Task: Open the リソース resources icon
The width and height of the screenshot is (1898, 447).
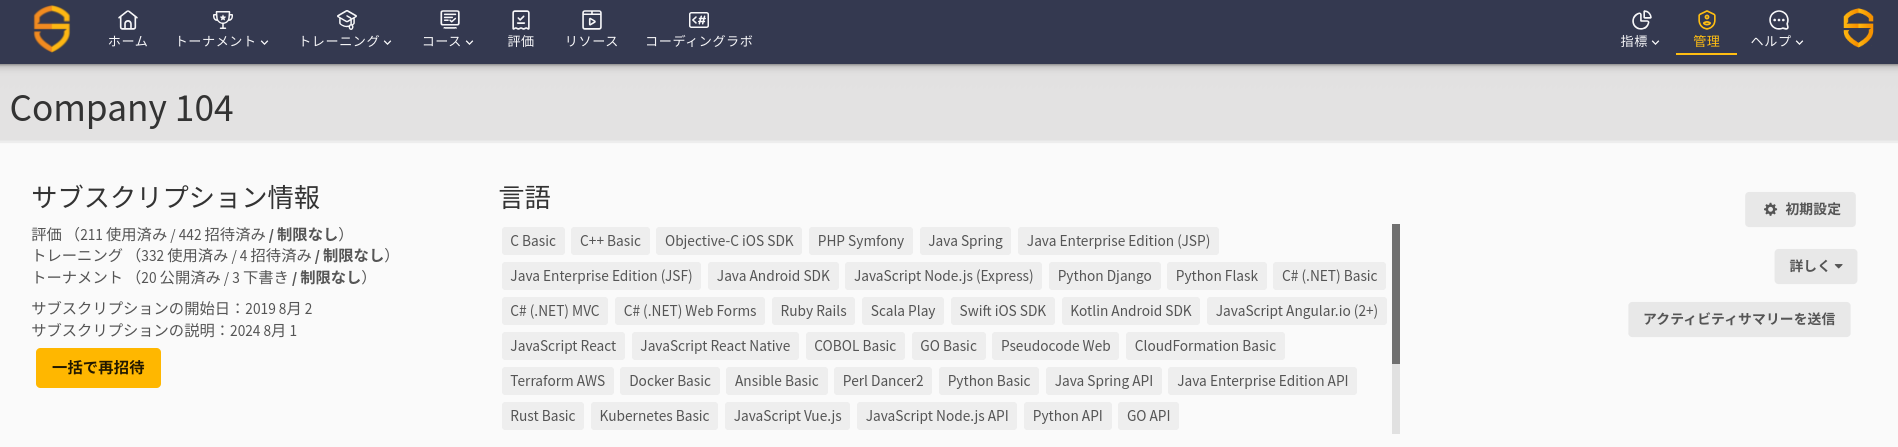Action: (591, 20)
